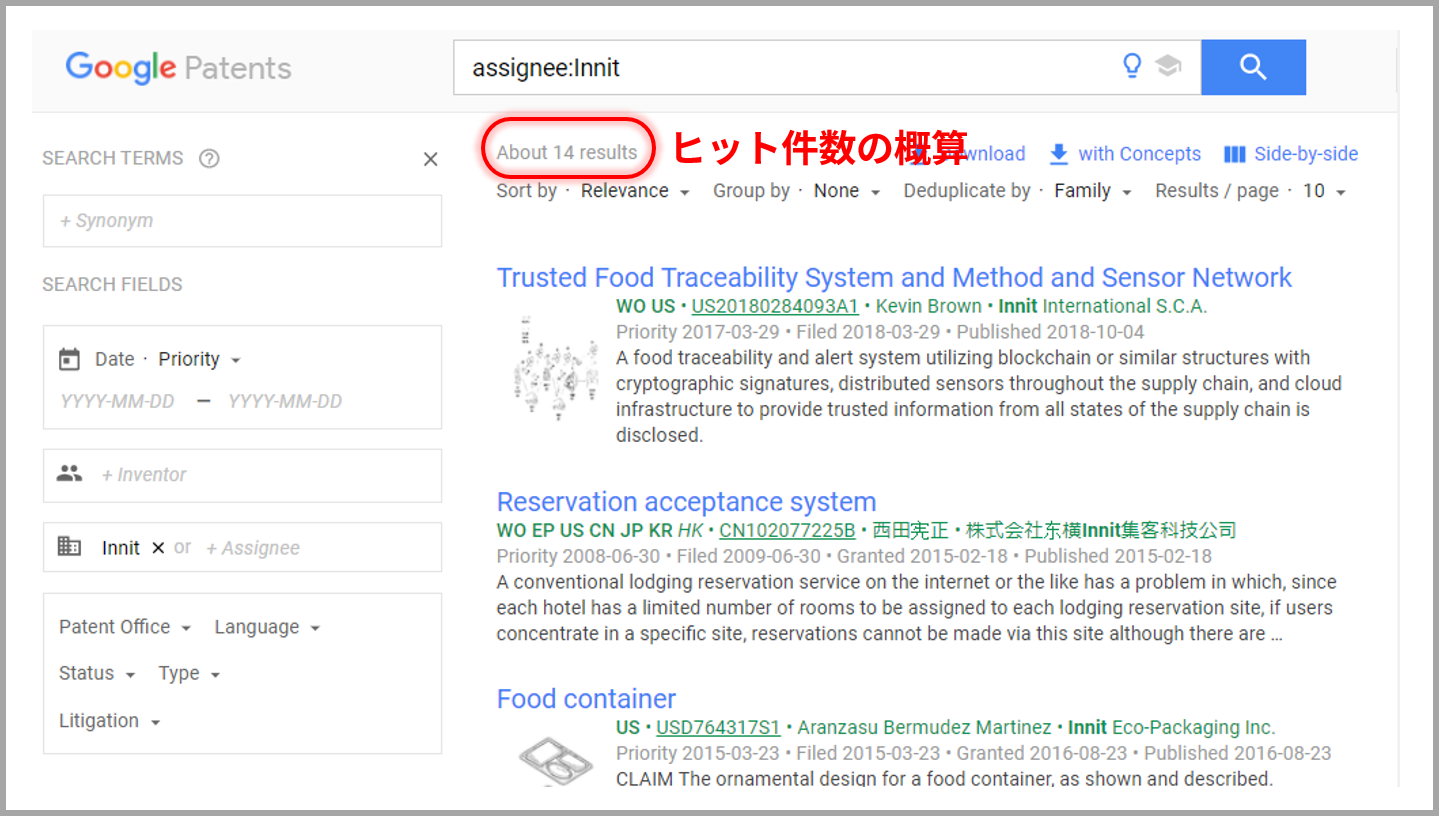This screenshot has width=1439, height=816.
Task: Click the end date YYYY-MM-DD field
Action: coord(285,401)
